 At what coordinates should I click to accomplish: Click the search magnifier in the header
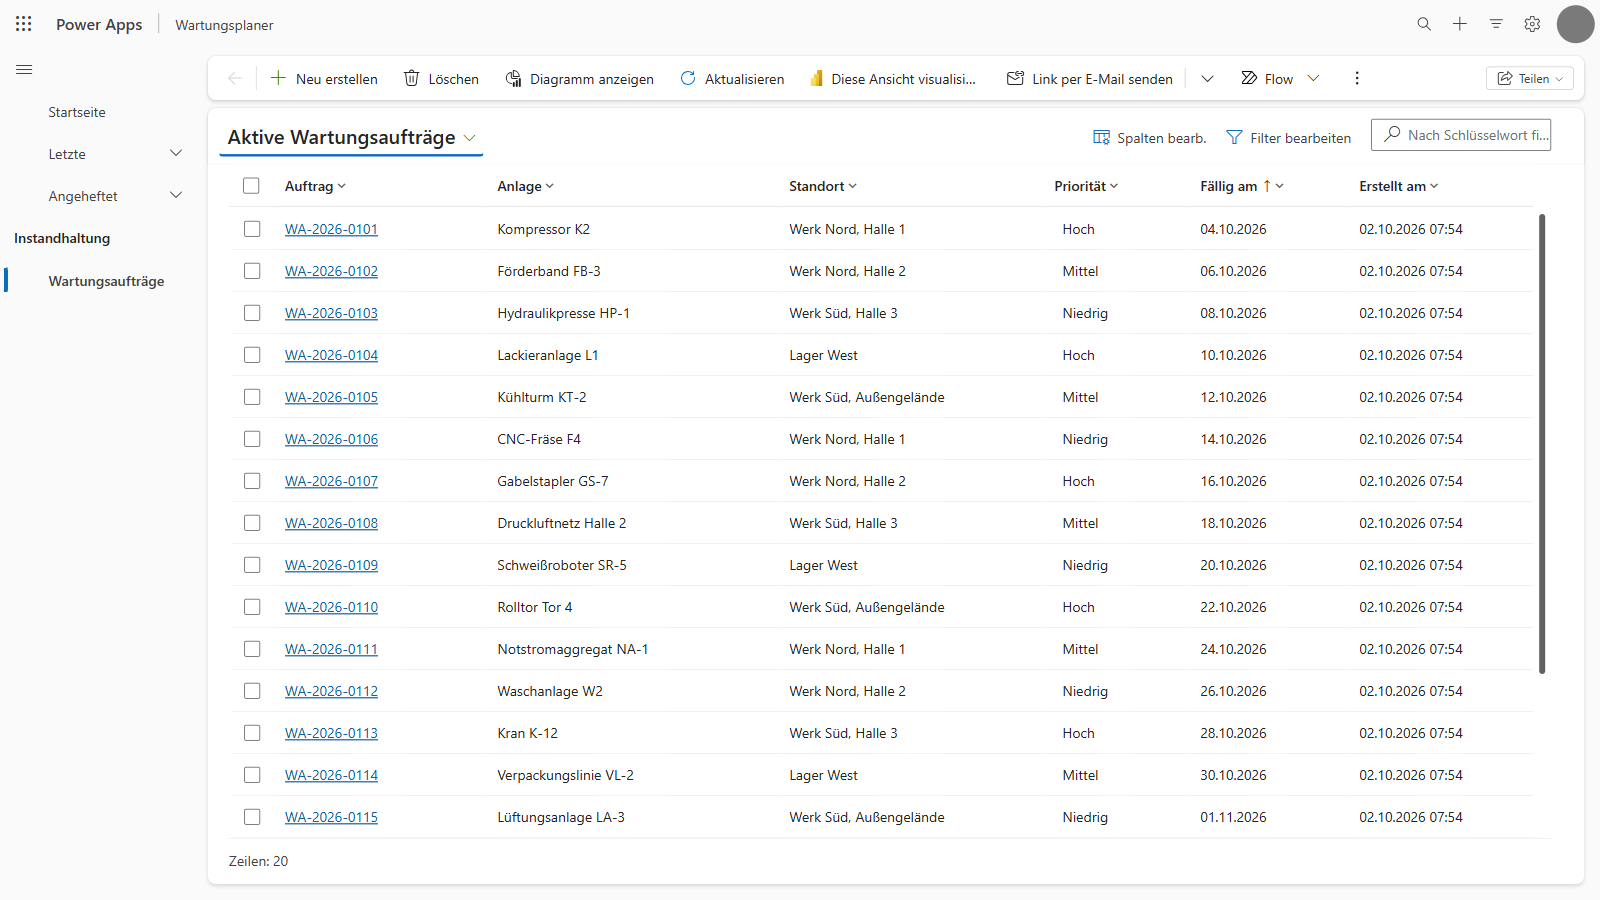(1424, 24)
